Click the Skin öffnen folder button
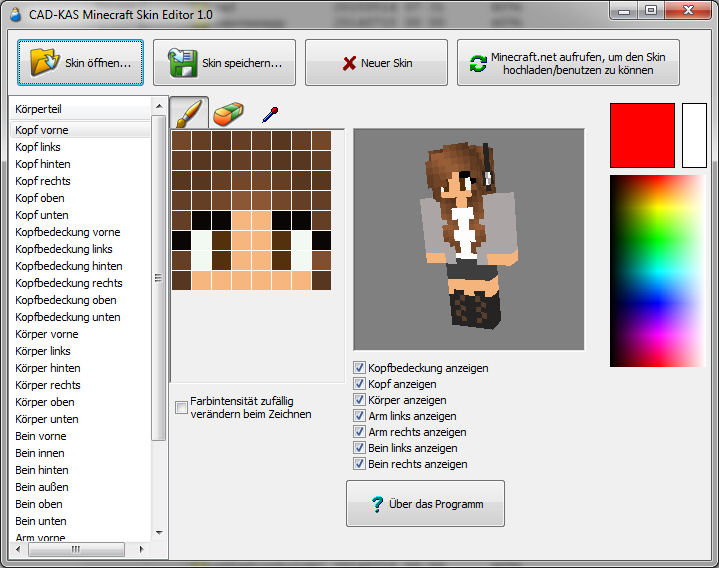719x568 pixels. pyautogui.click(x=80, y=63)
